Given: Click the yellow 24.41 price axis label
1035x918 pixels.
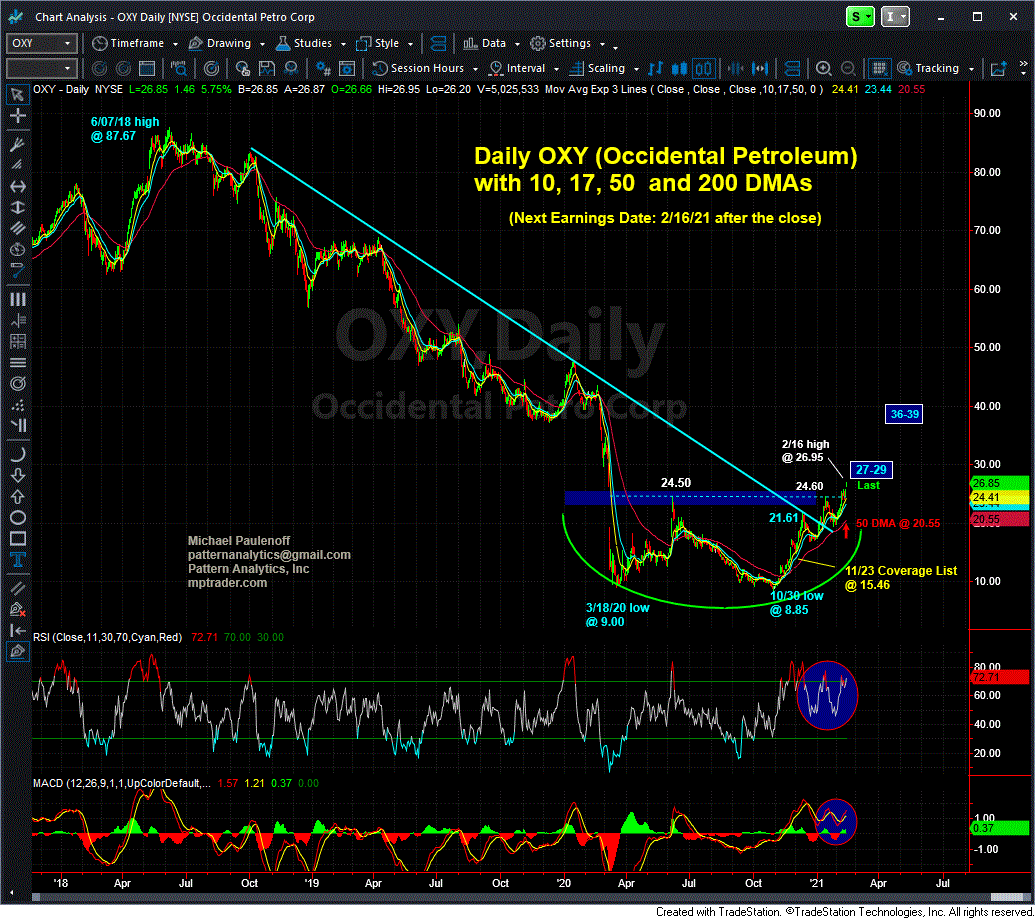Looking at the screenshot, I should pyautogui.click(x=1000, y=498).
